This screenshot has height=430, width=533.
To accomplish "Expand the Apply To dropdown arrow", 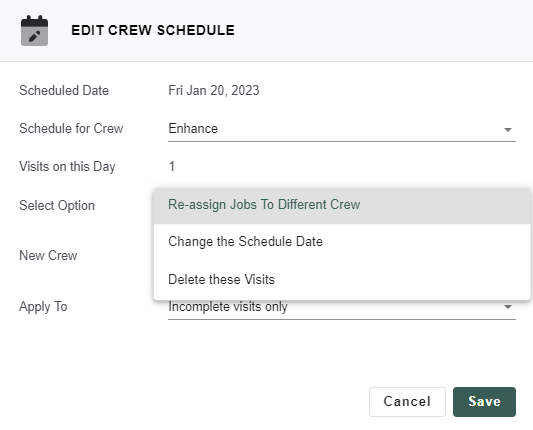I will 508,307.
